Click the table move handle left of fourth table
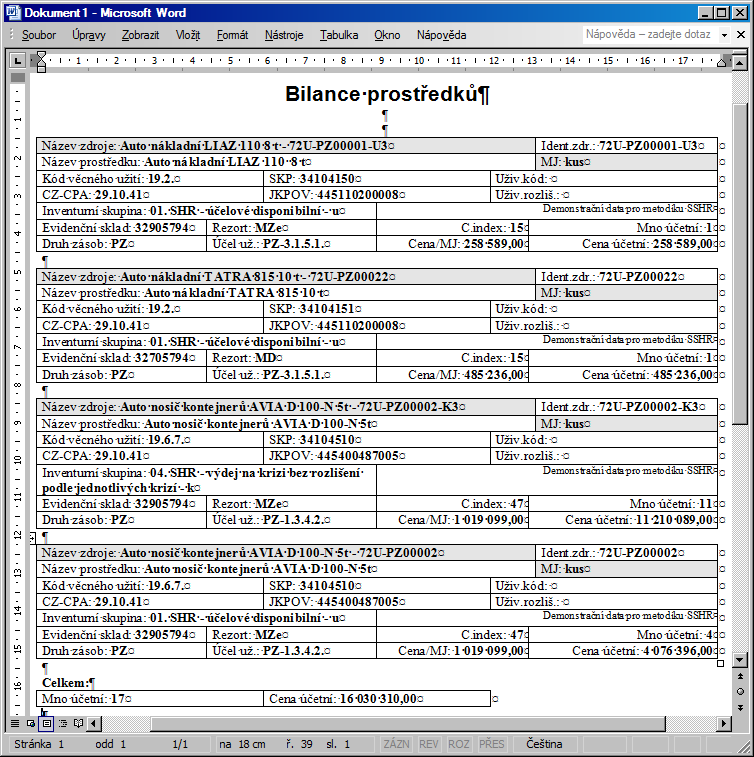This screenshot has height=757, width=754. click(32, 537)
